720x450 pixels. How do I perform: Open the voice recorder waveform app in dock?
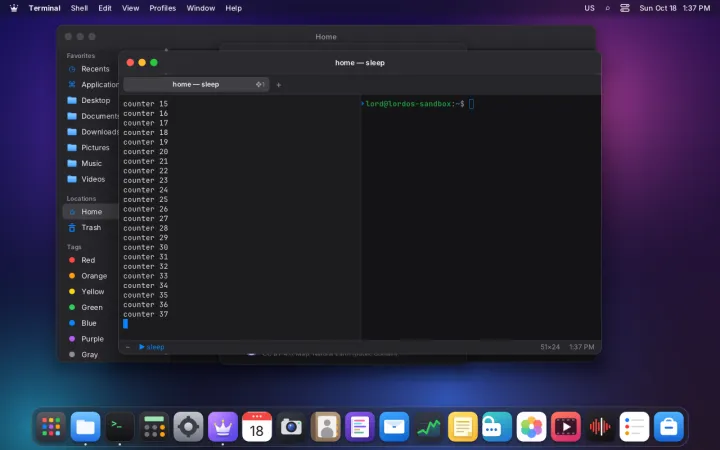[600, 427]
